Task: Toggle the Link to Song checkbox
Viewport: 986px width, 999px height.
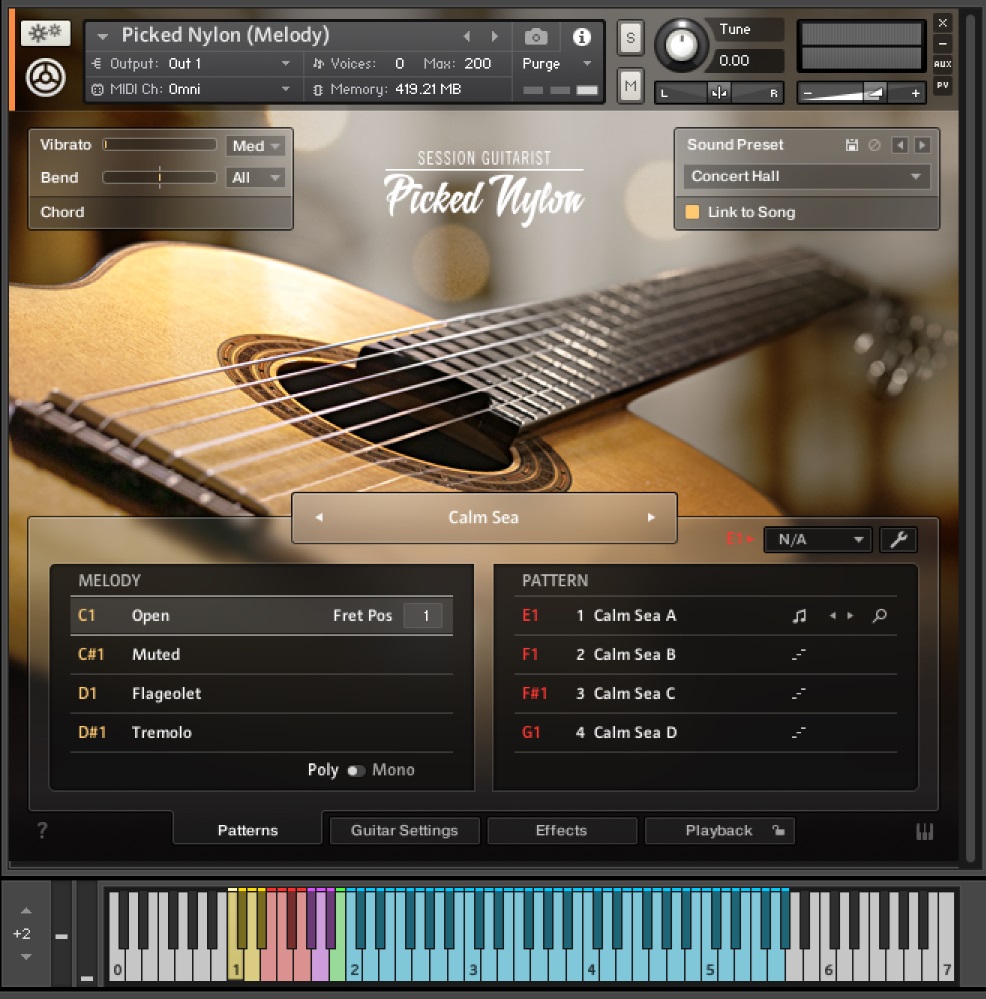Action: (x=692, y=212)
